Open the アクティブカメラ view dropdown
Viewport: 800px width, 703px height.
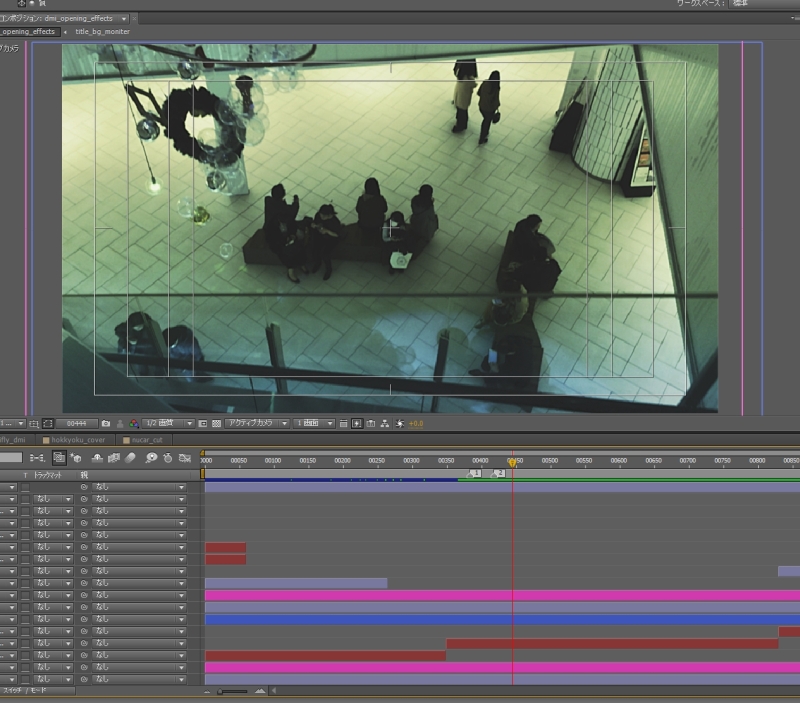(x=256, y=424)
